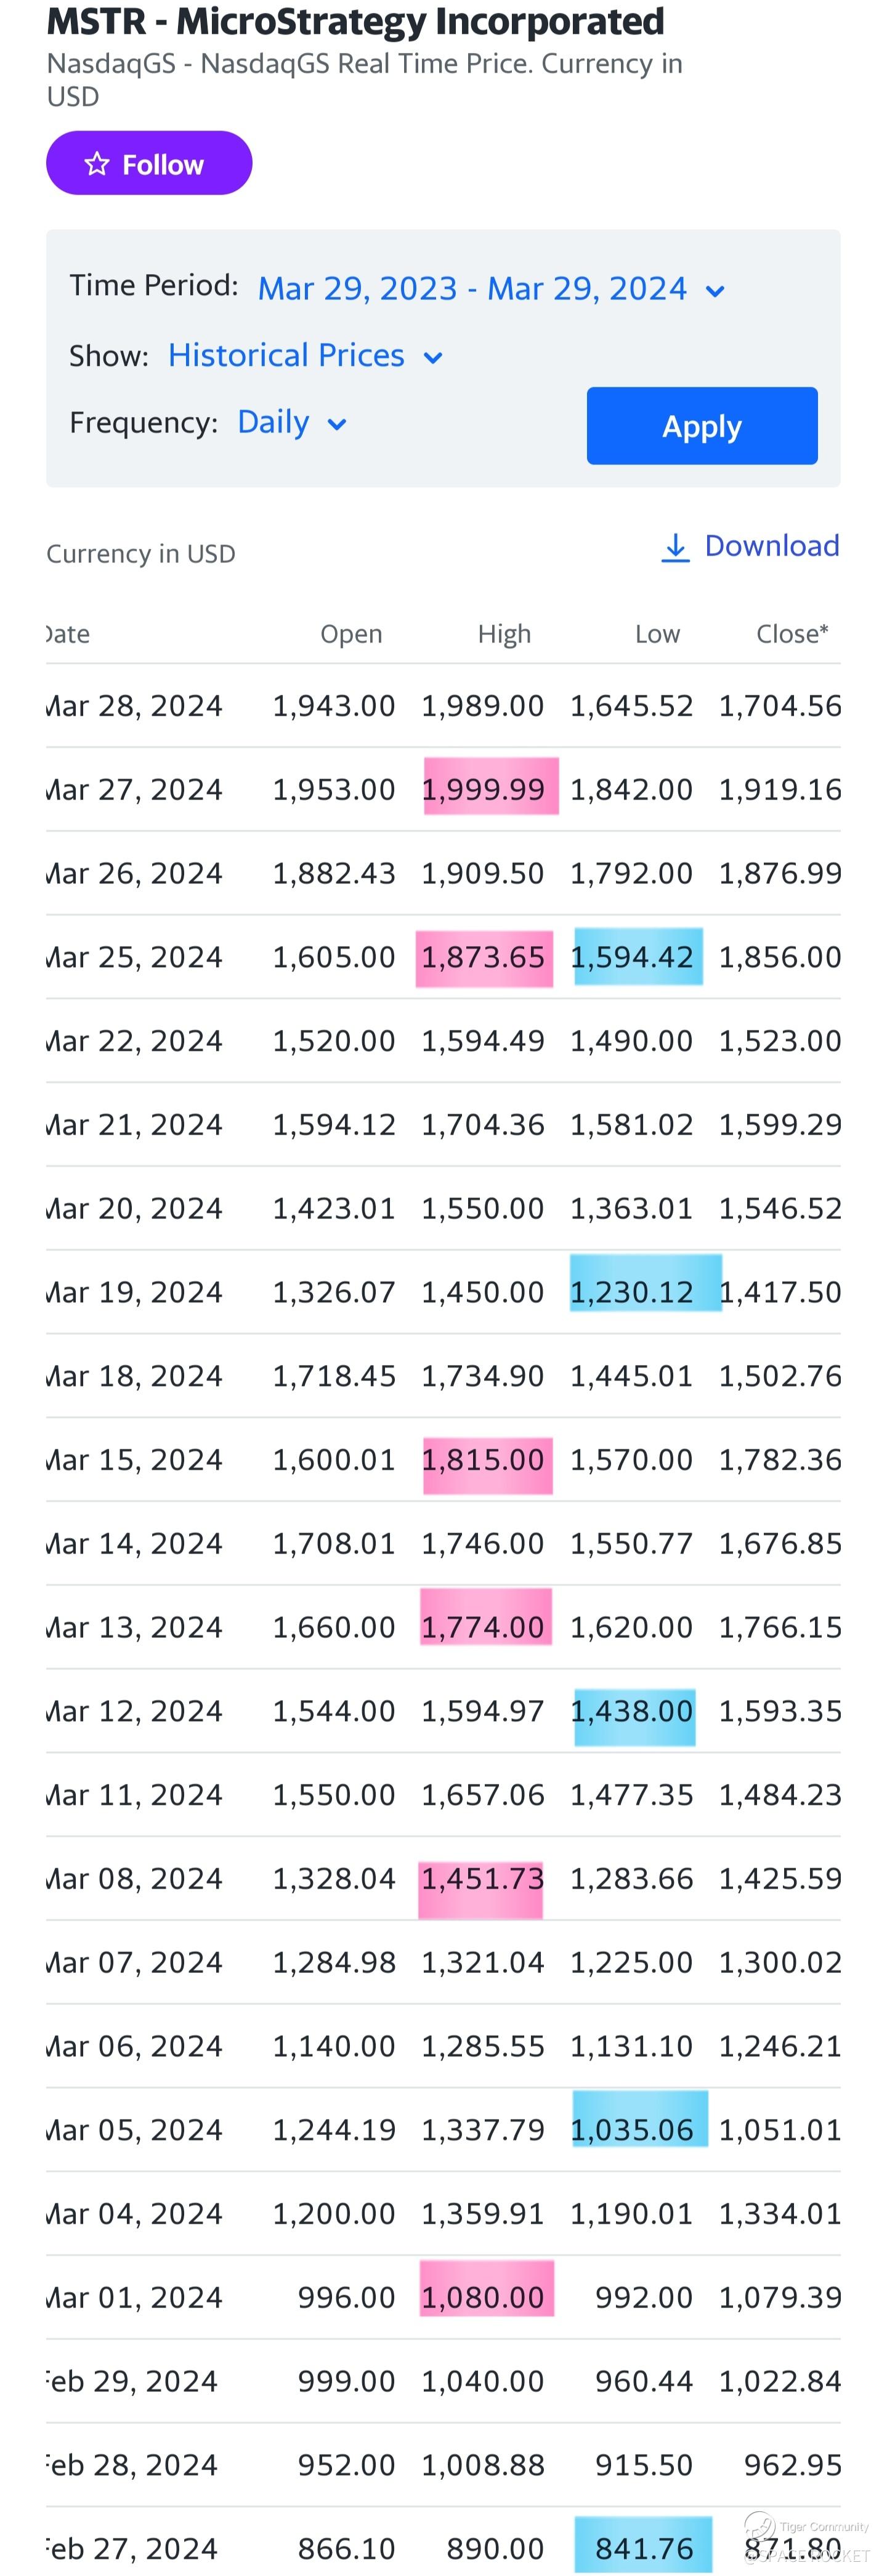This screenshot has height=2576, width=887.
Task: Click the star icon in Follow button
Action: tap(96, 163)
